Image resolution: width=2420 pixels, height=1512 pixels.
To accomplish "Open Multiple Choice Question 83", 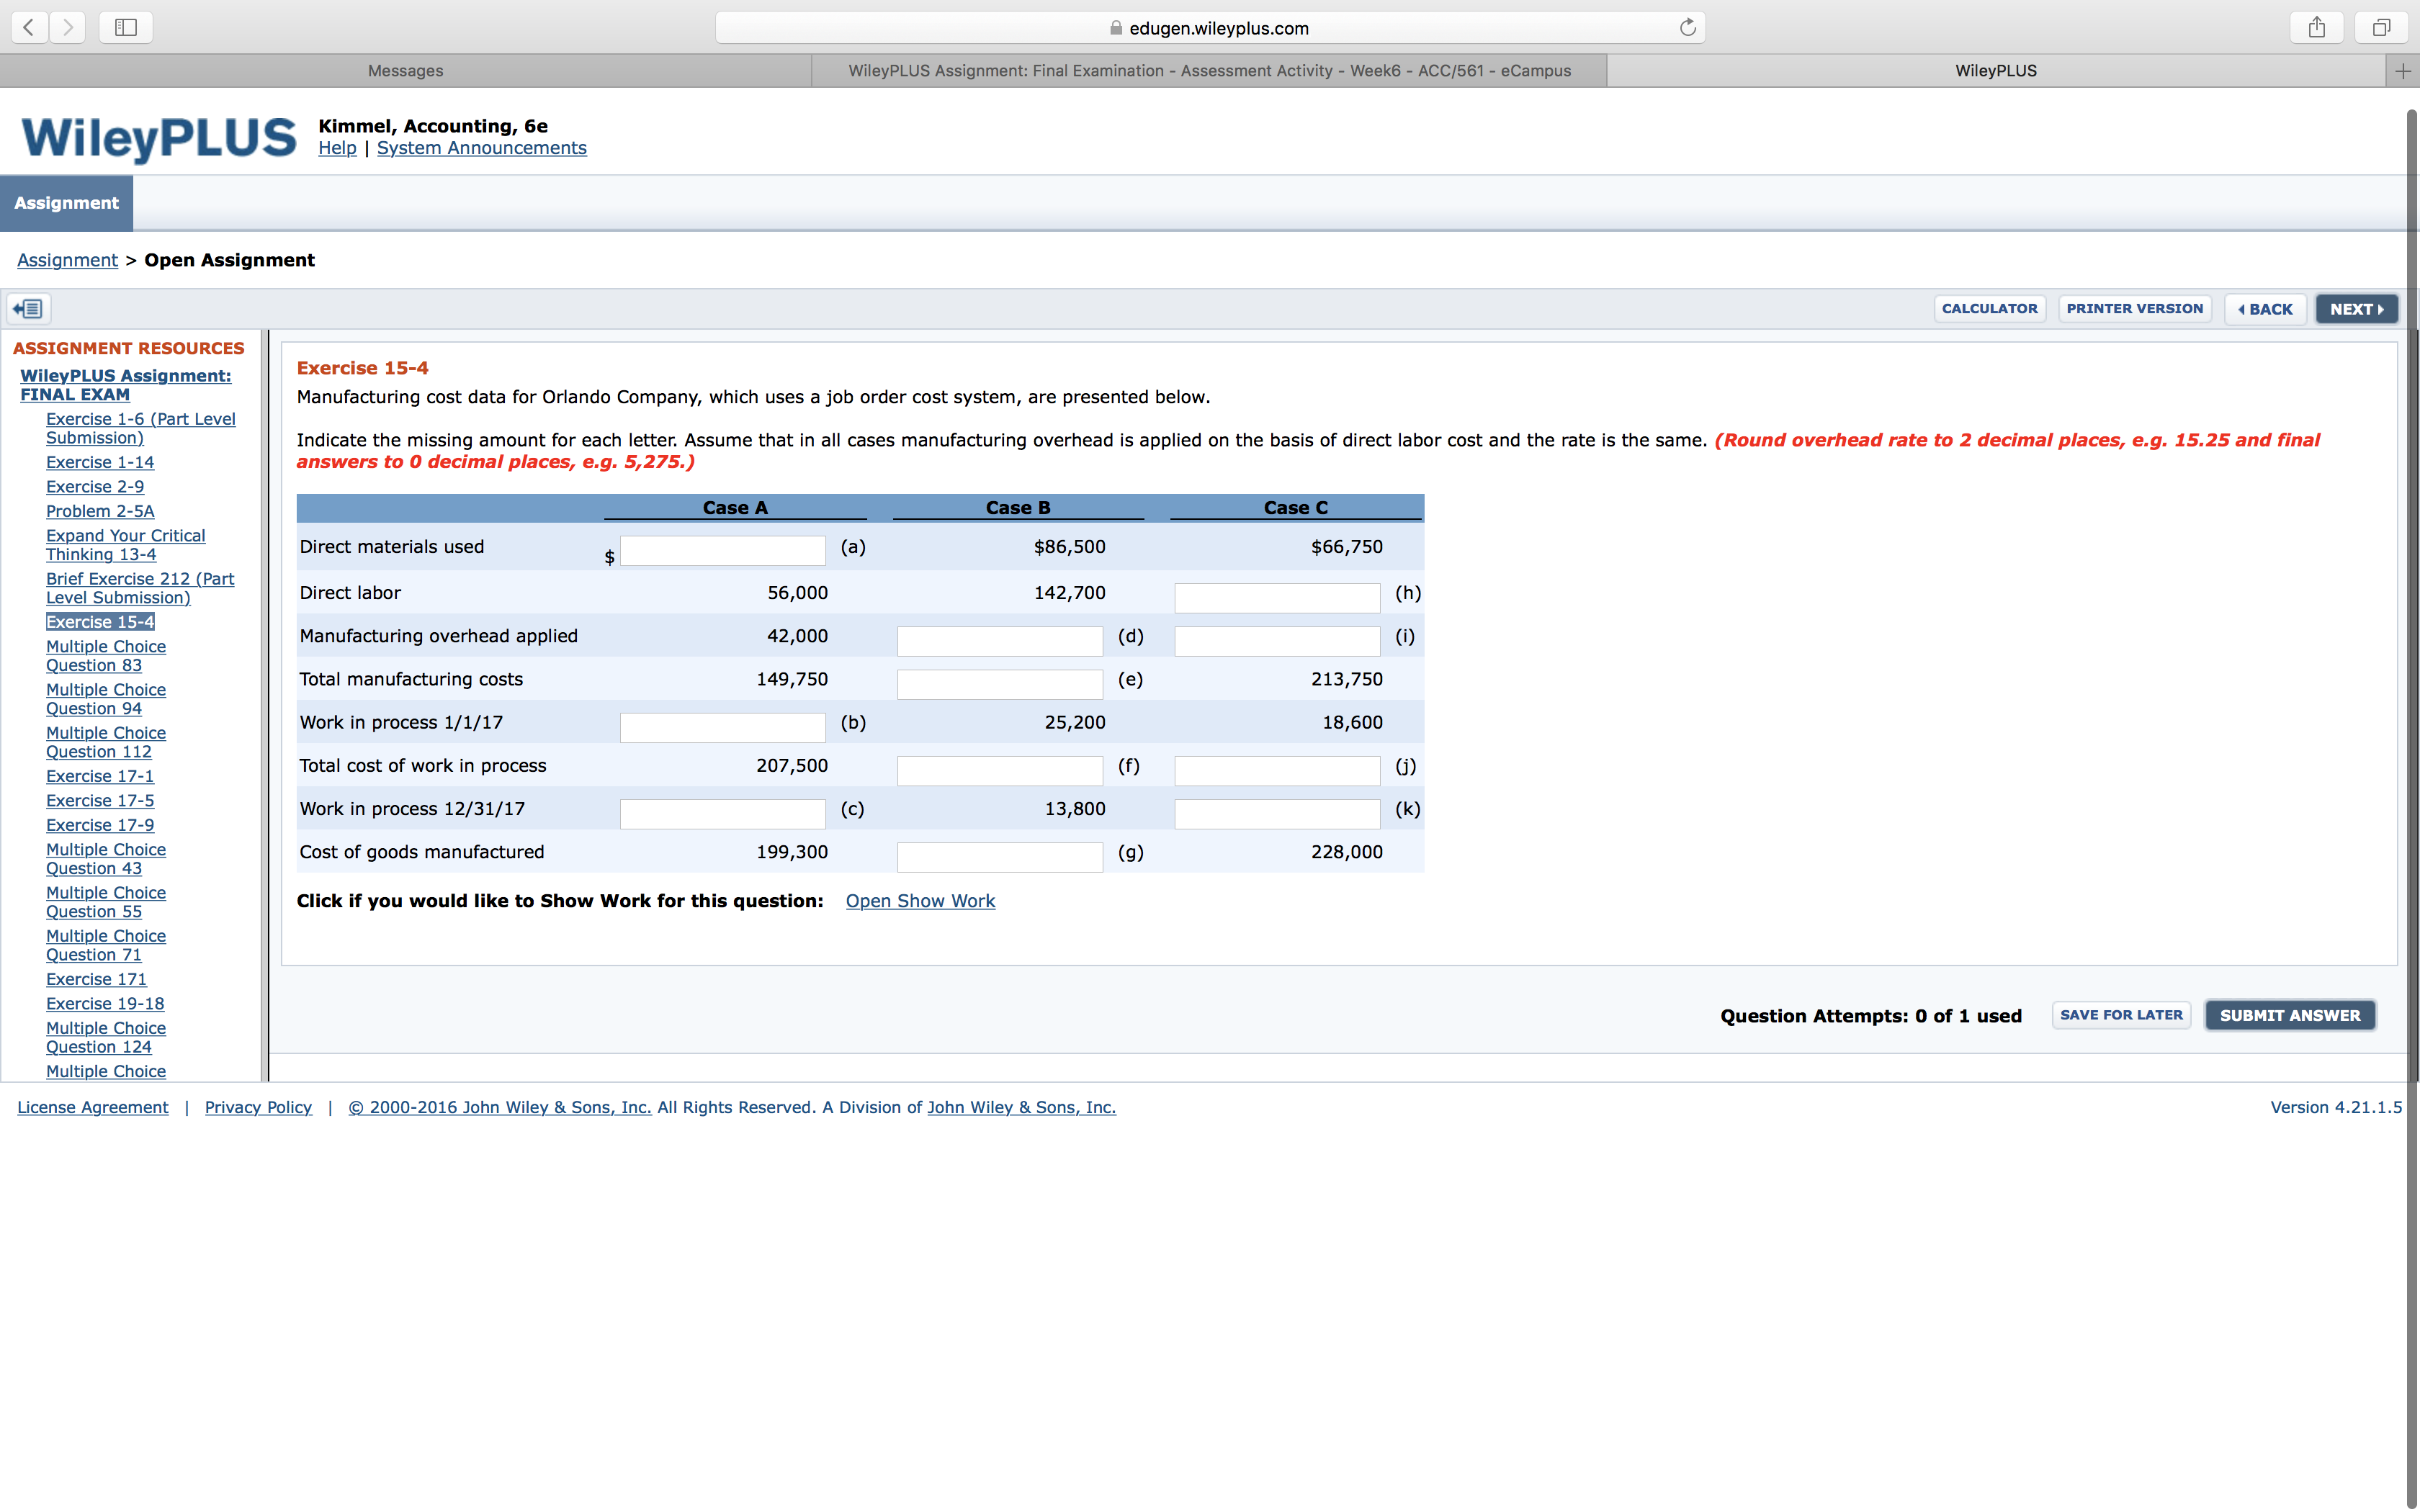I will click(x=106, y=656).
